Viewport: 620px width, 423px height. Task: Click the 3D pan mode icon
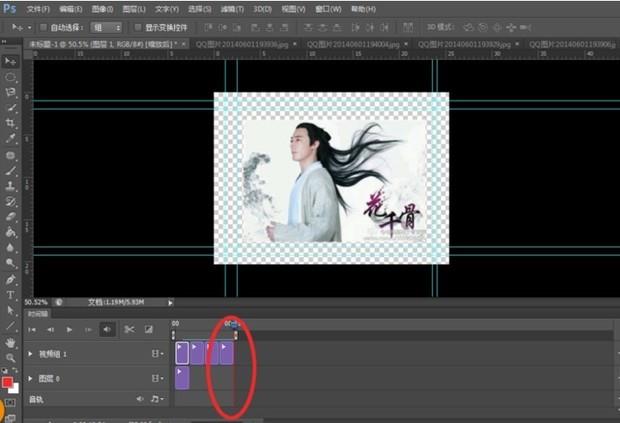pos(497,27)
